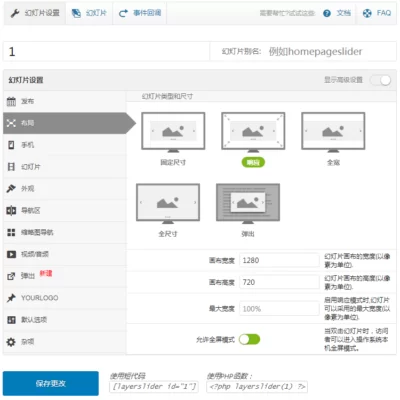Open 外观 appearance settings brush icon

[11, 188]
